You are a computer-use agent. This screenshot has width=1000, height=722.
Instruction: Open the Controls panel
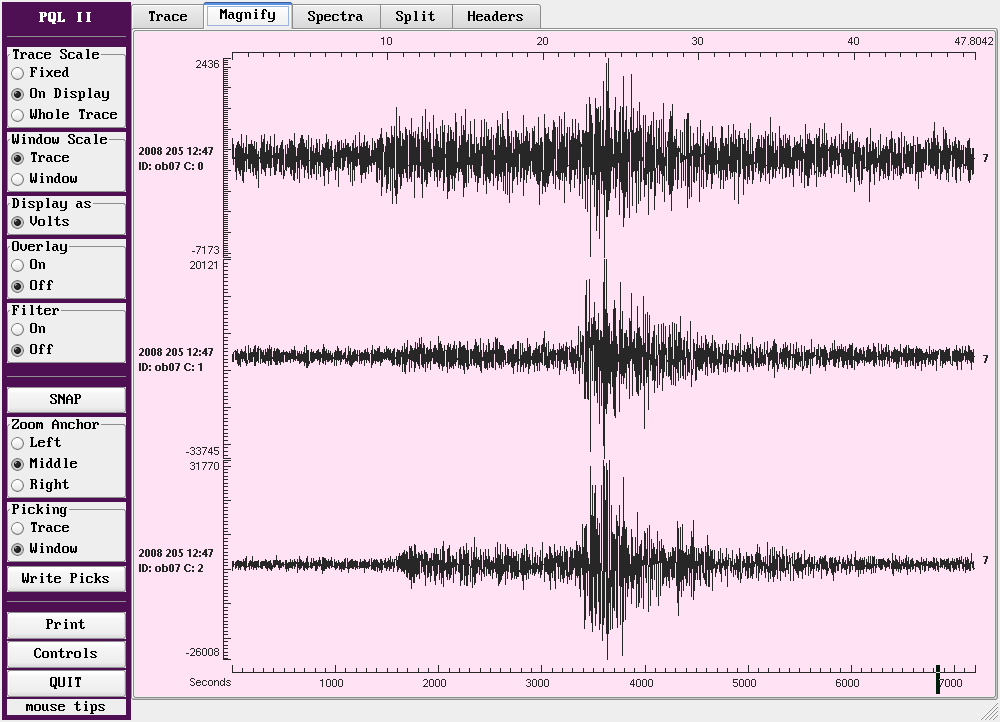(x=66, y=654)
